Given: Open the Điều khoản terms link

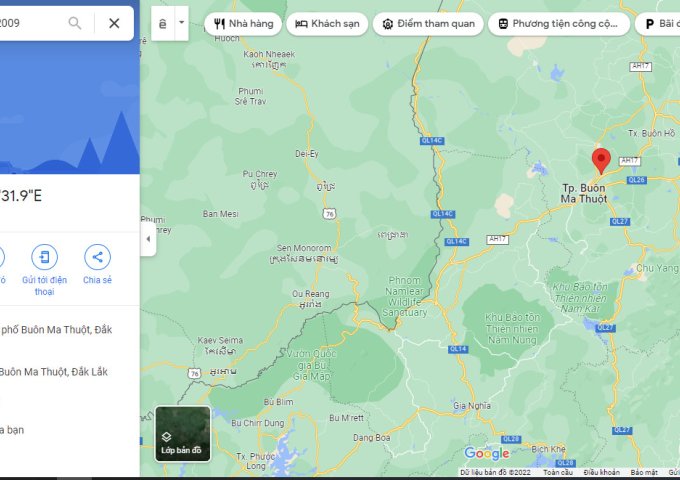Looking at the screenshot, I should [602, 472].
